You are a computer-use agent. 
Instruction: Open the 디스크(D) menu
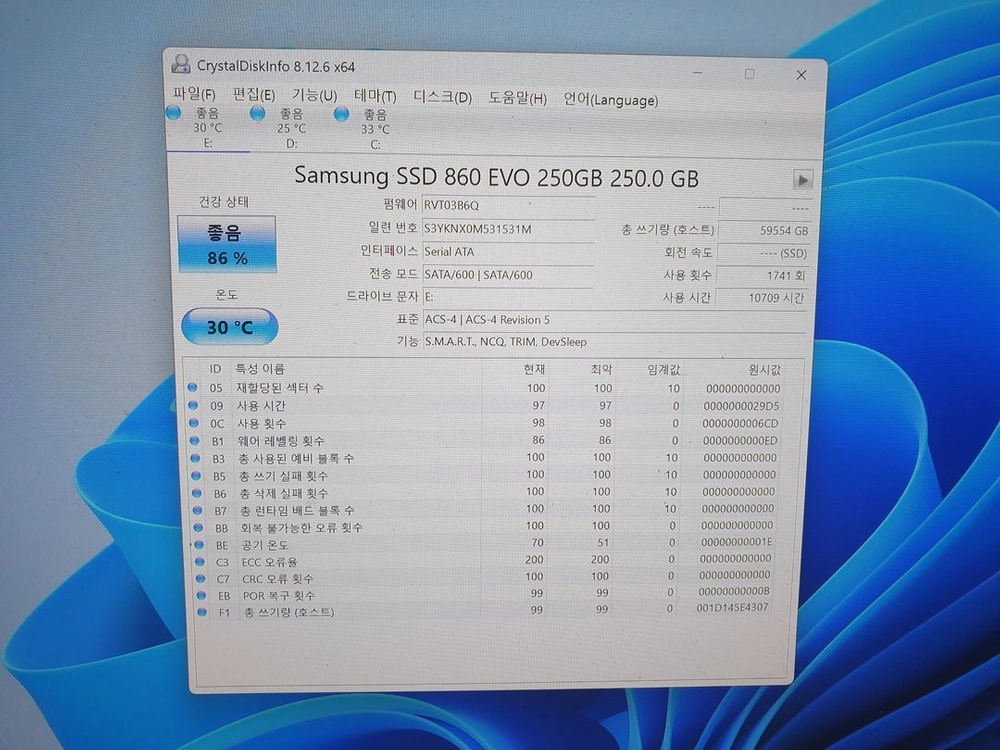(x=443, y=97)
